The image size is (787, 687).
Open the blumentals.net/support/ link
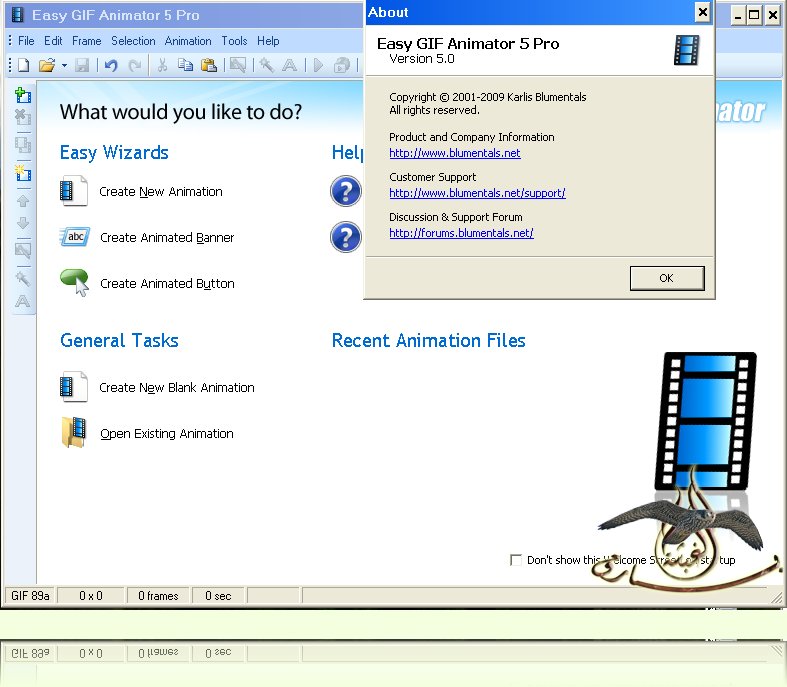pos(477,193)
